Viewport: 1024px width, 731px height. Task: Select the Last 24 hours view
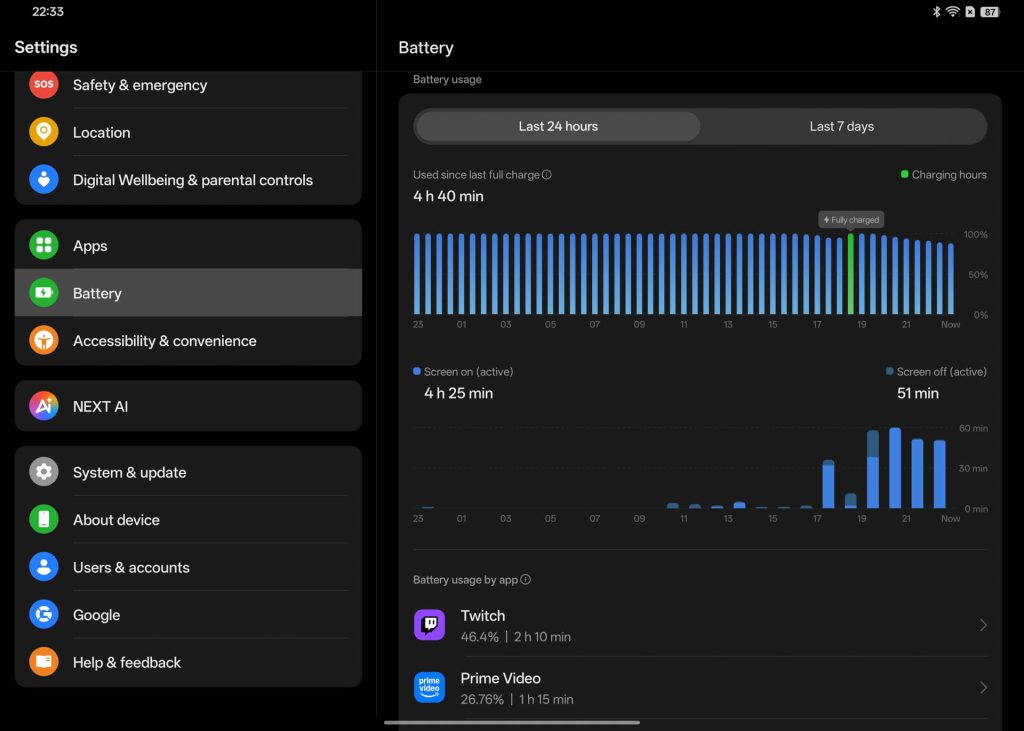click(558, 127)
